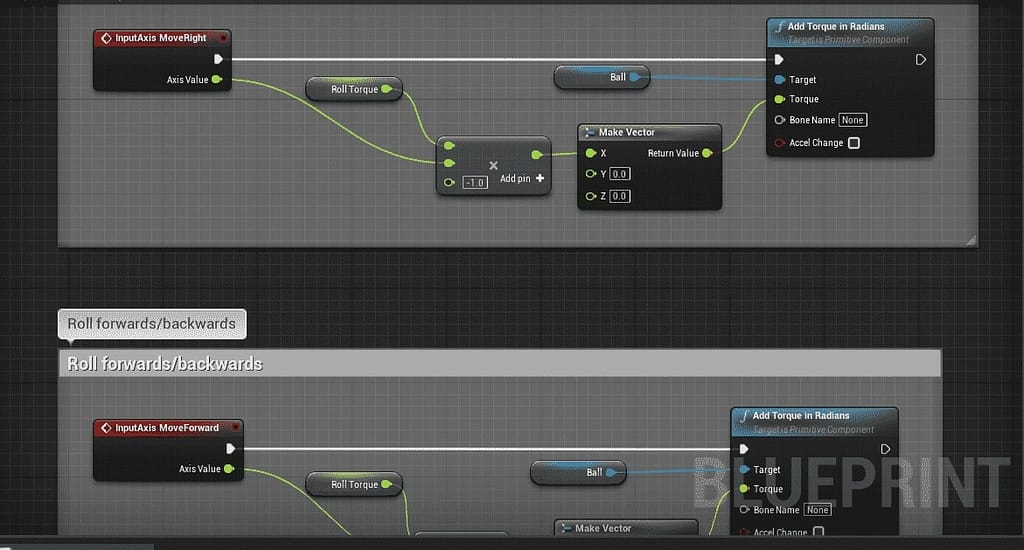Viewport: 1024px width, 550px height.
Task: Click the second input pin of the multiply node
Action: click(x=449, y=163)
